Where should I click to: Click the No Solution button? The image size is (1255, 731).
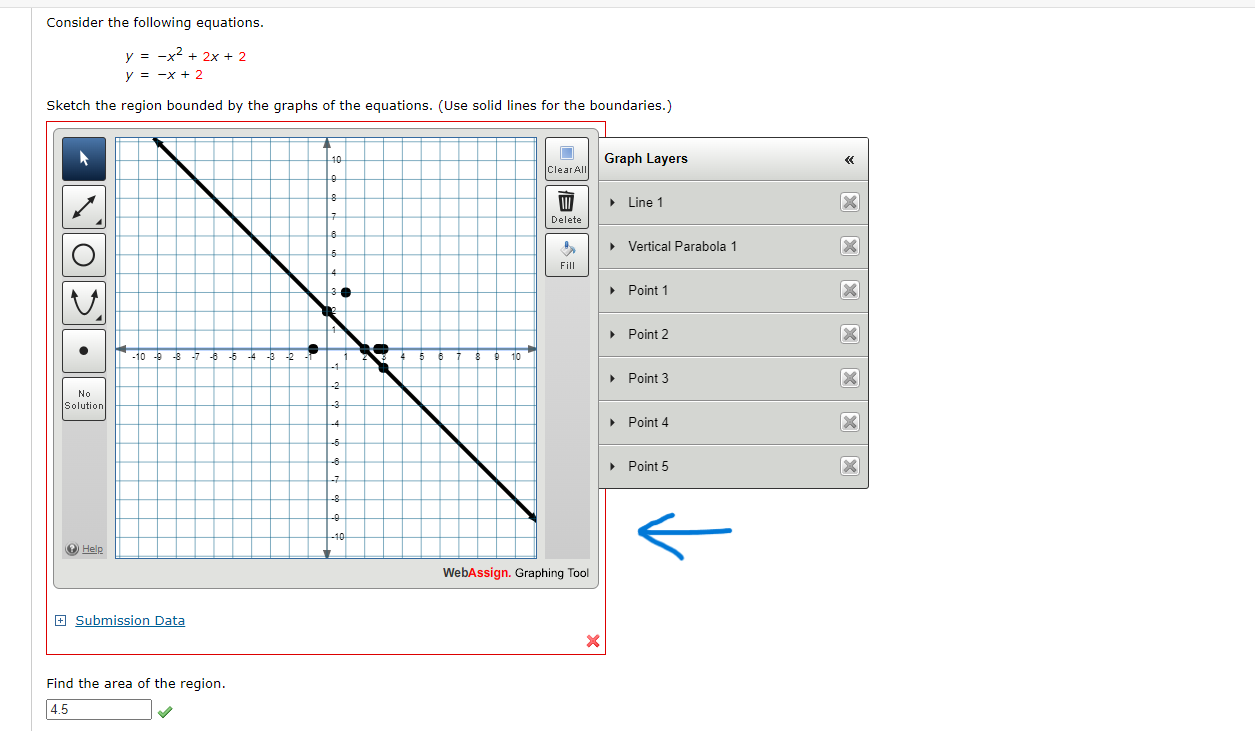pos(83,397)
